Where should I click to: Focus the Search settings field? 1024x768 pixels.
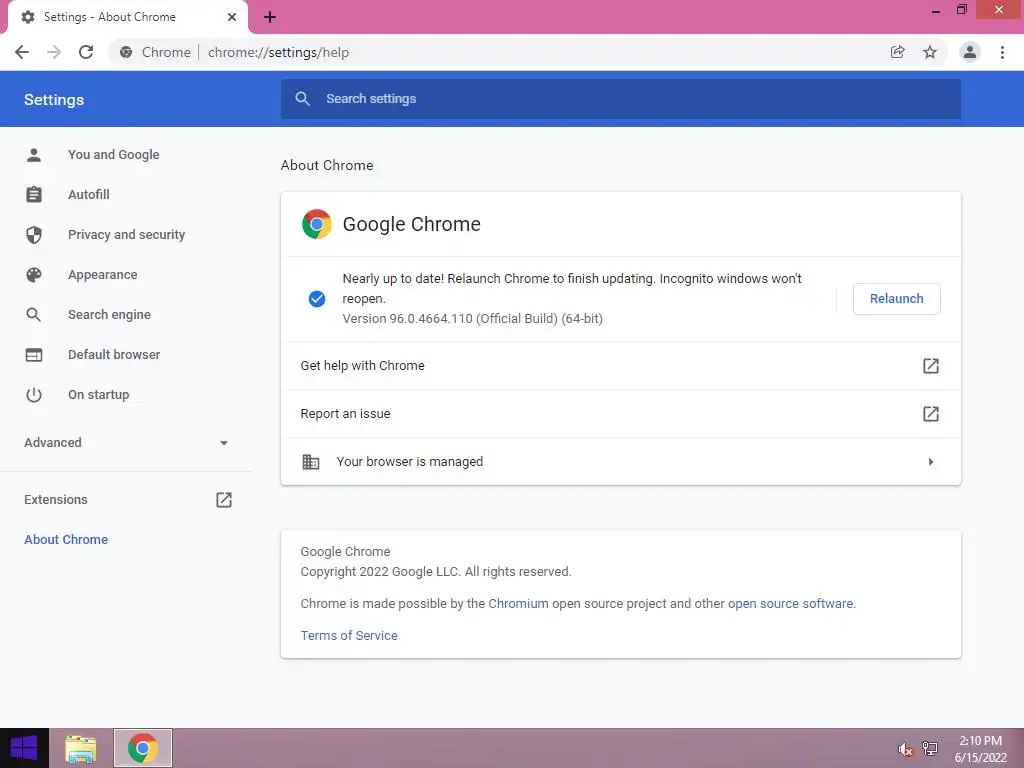620,99
